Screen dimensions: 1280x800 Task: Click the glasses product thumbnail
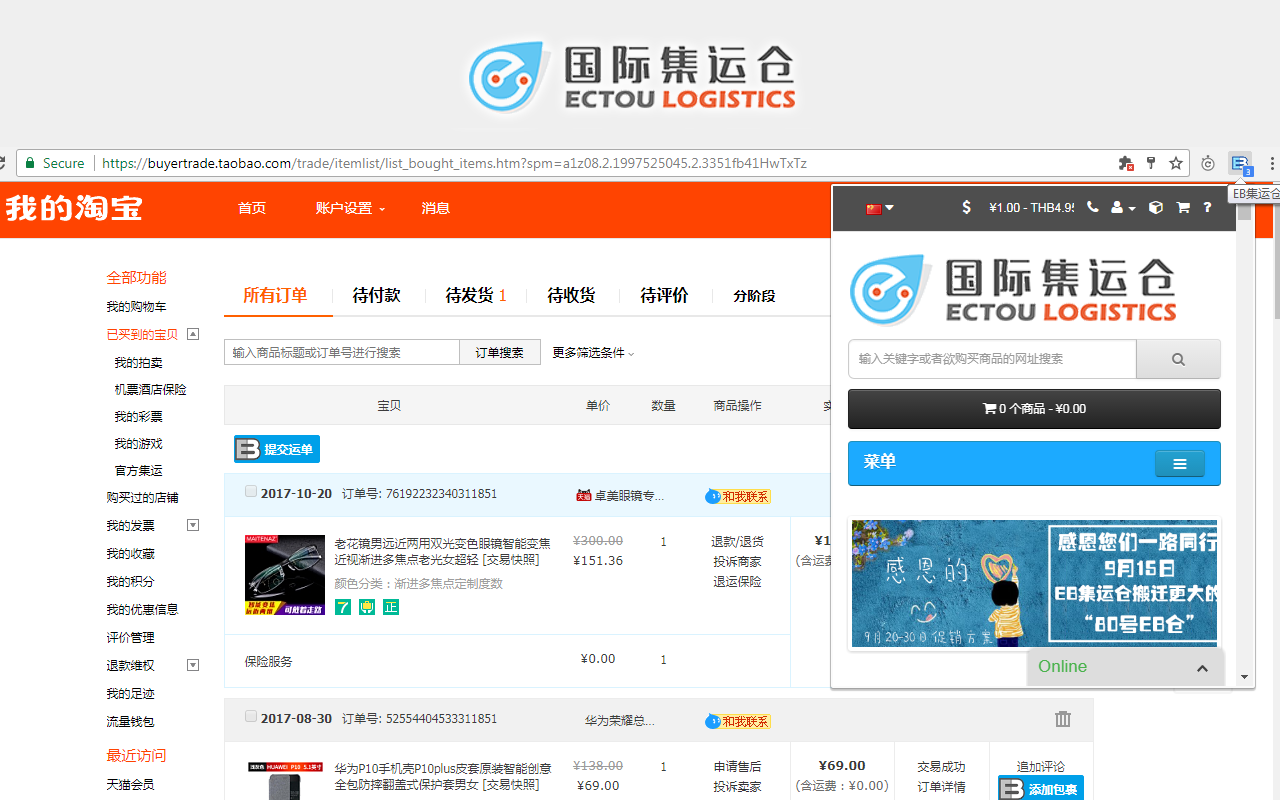(285, 575)
